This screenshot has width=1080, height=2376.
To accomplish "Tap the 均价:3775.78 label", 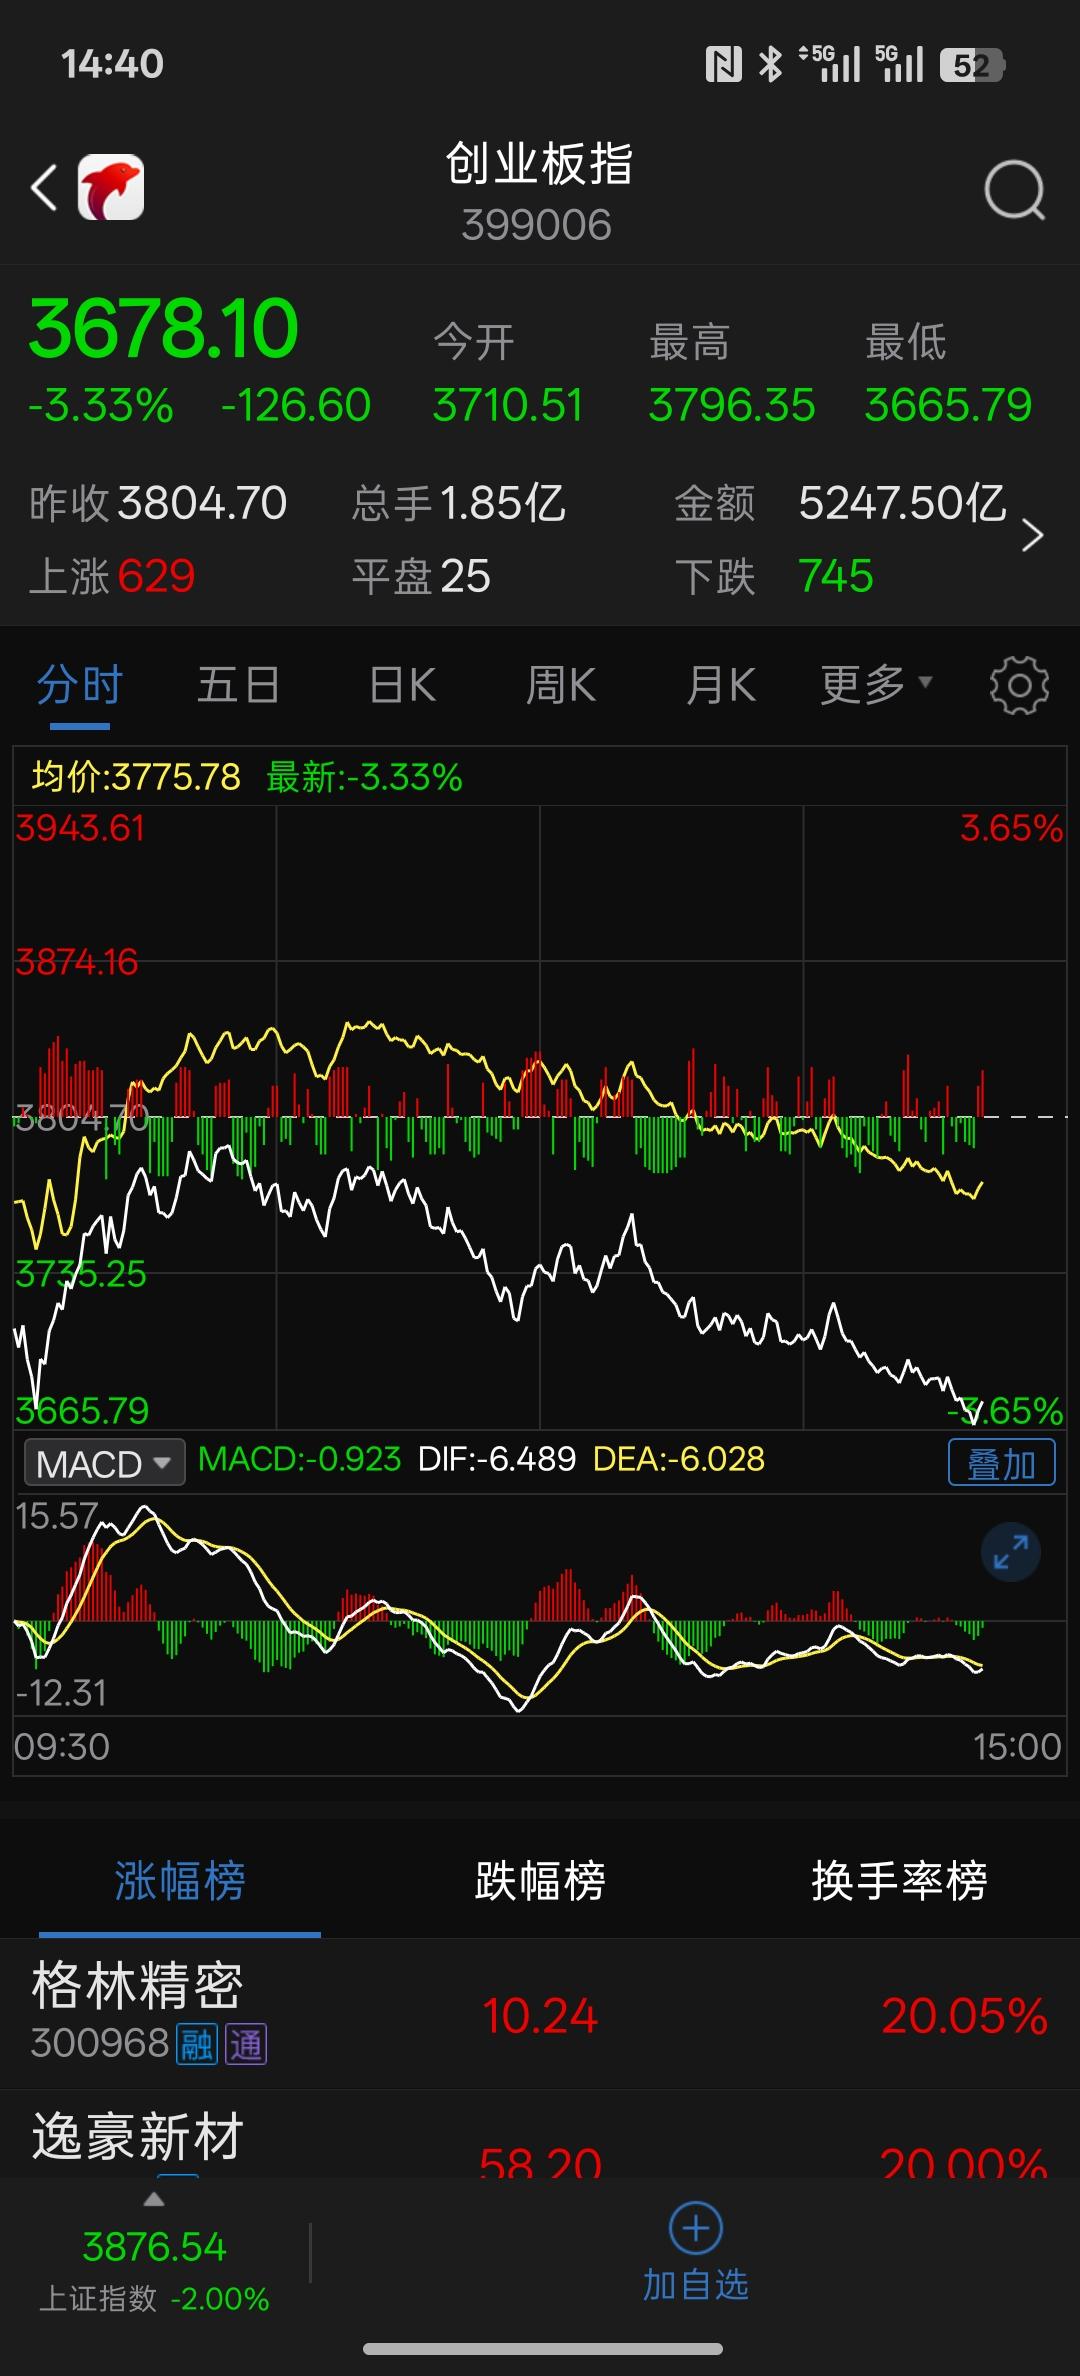I will 136,777.
